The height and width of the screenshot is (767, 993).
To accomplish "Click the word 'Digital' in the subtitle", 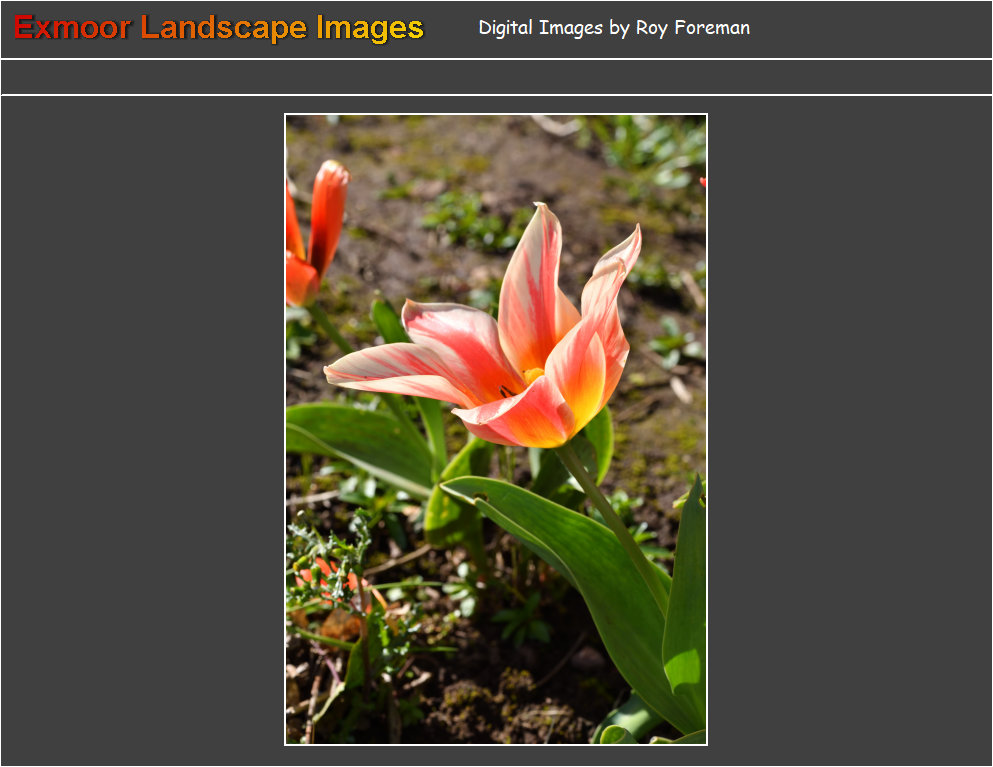I will (x=506, y=28).
